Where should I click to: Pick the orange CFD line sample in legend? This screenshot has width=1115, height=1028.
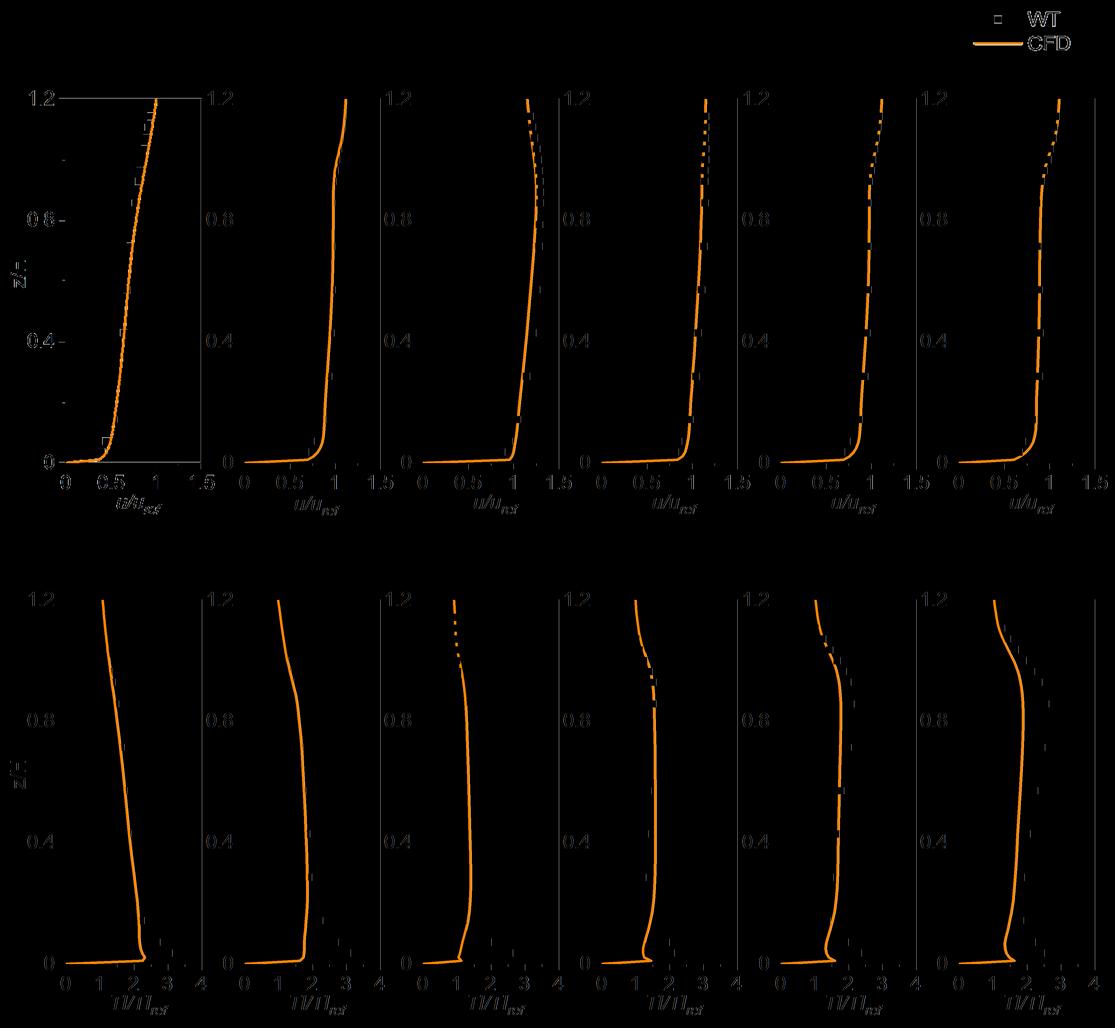click(x=998, y=44)
